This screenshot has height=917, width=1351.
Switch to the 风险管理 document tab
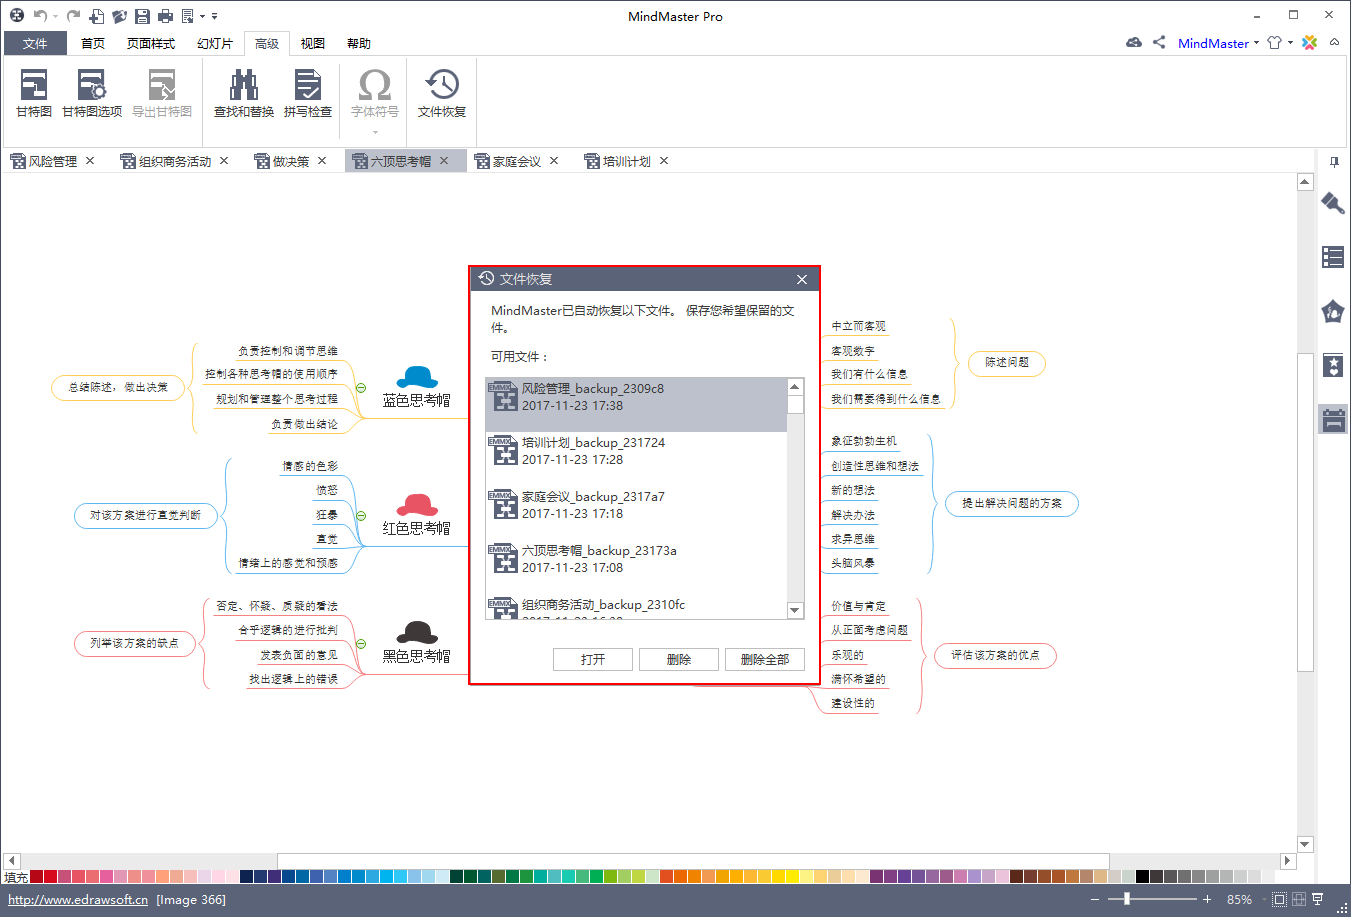click(x=52, y=161)
